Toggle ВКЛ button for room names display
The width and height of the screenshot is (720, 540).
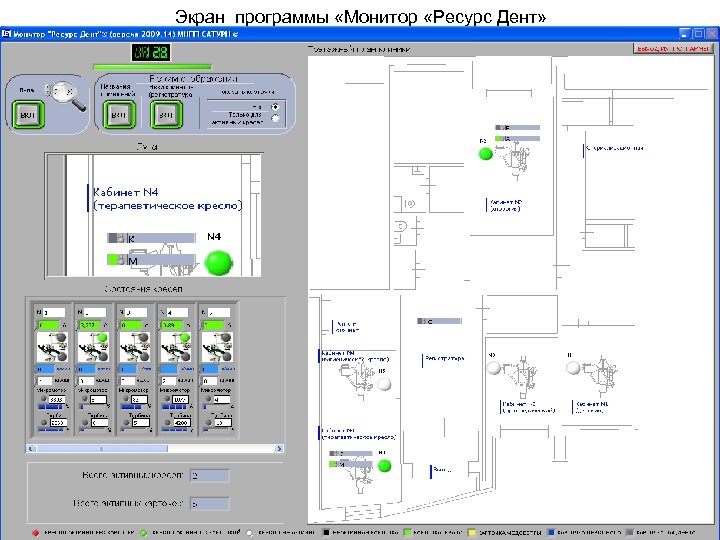pyautogui.click(x=119, y=115)
